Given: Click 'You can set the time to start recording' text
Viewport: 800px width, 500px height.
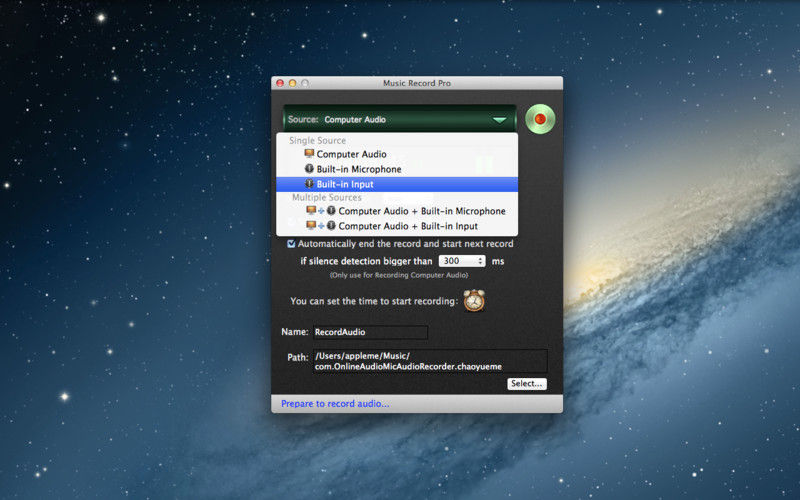Looking at the screenshot, I should 373,301.
